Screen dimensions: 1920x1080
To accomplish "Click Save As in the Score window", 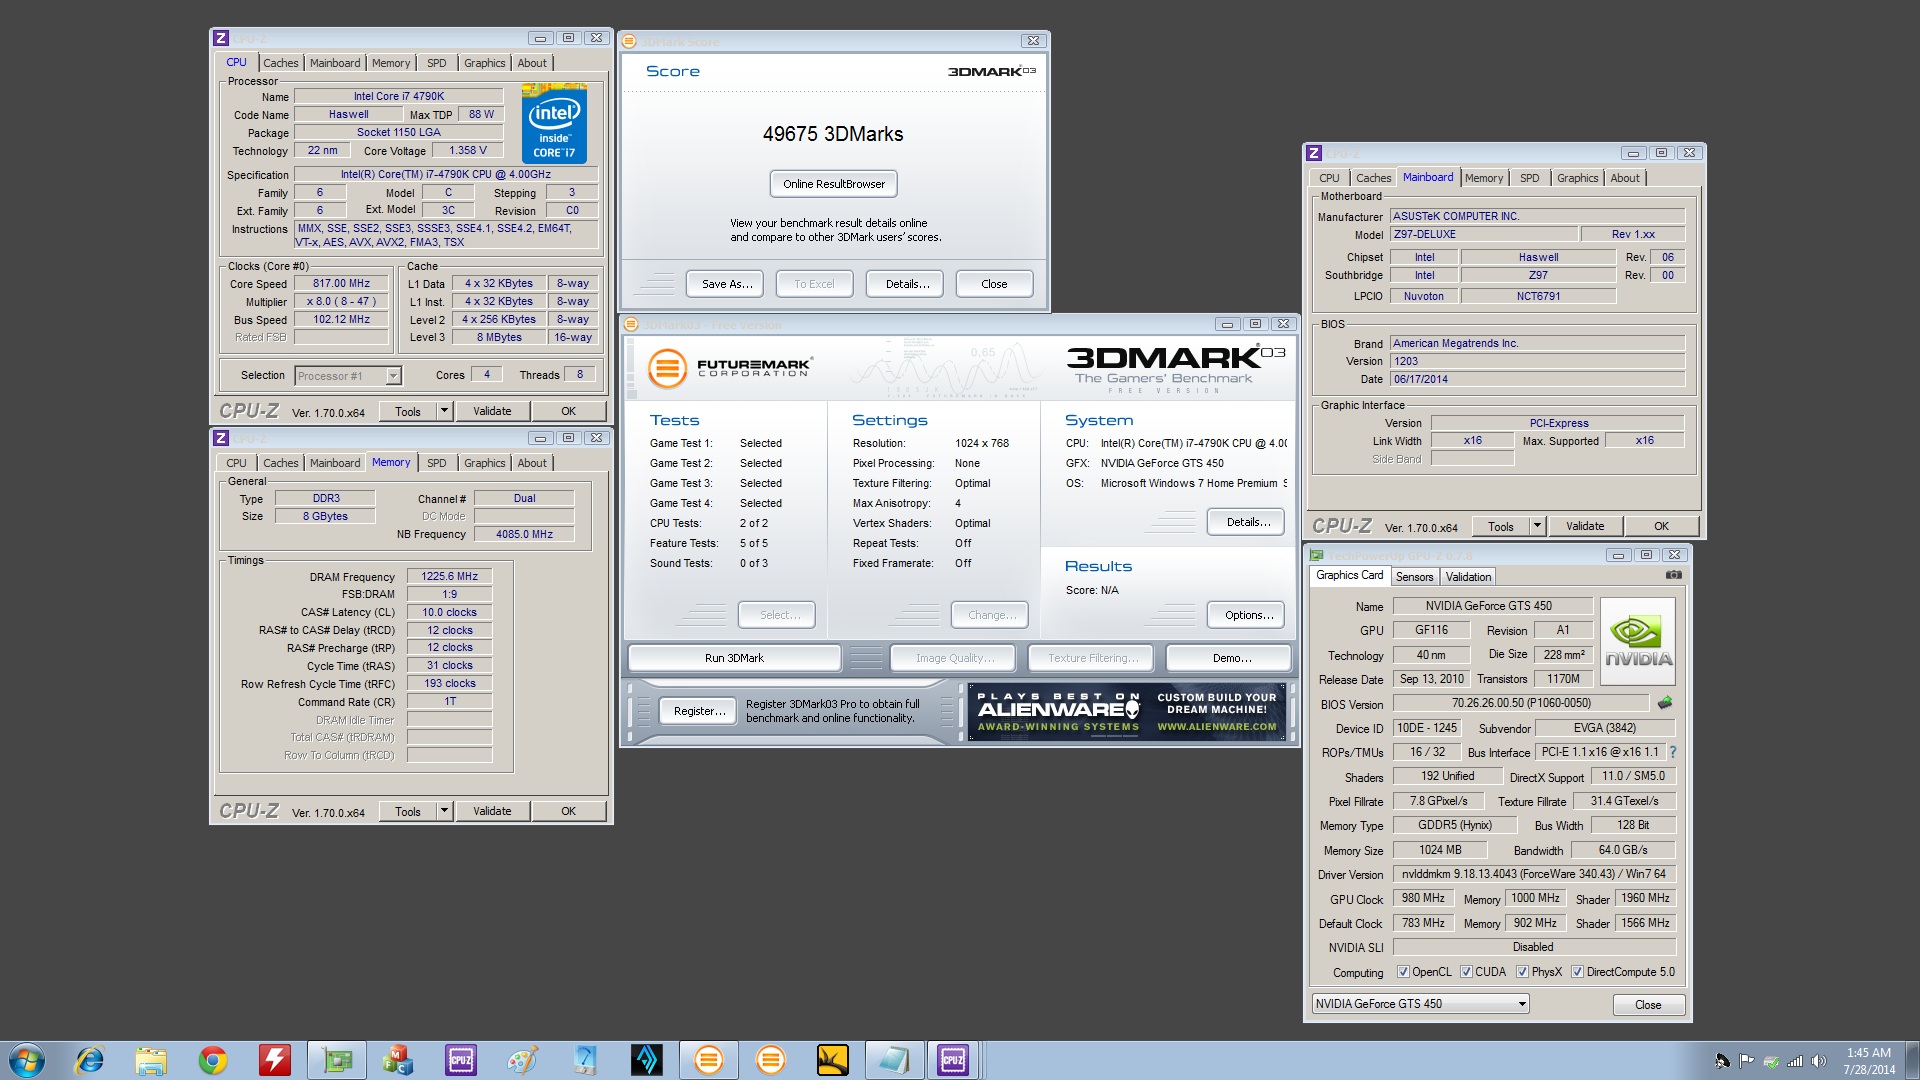I will click(x=726, y=284).
